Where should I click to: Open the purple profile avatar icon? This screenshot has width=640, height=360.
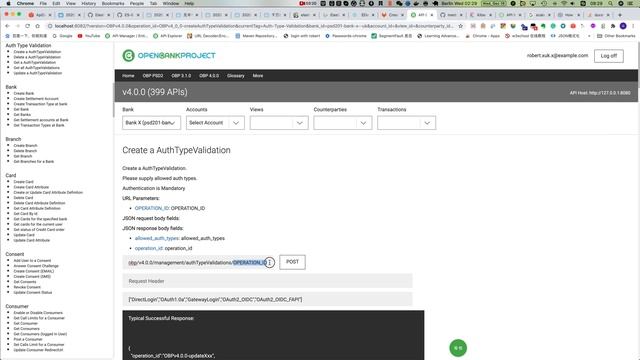coord(623,26)
